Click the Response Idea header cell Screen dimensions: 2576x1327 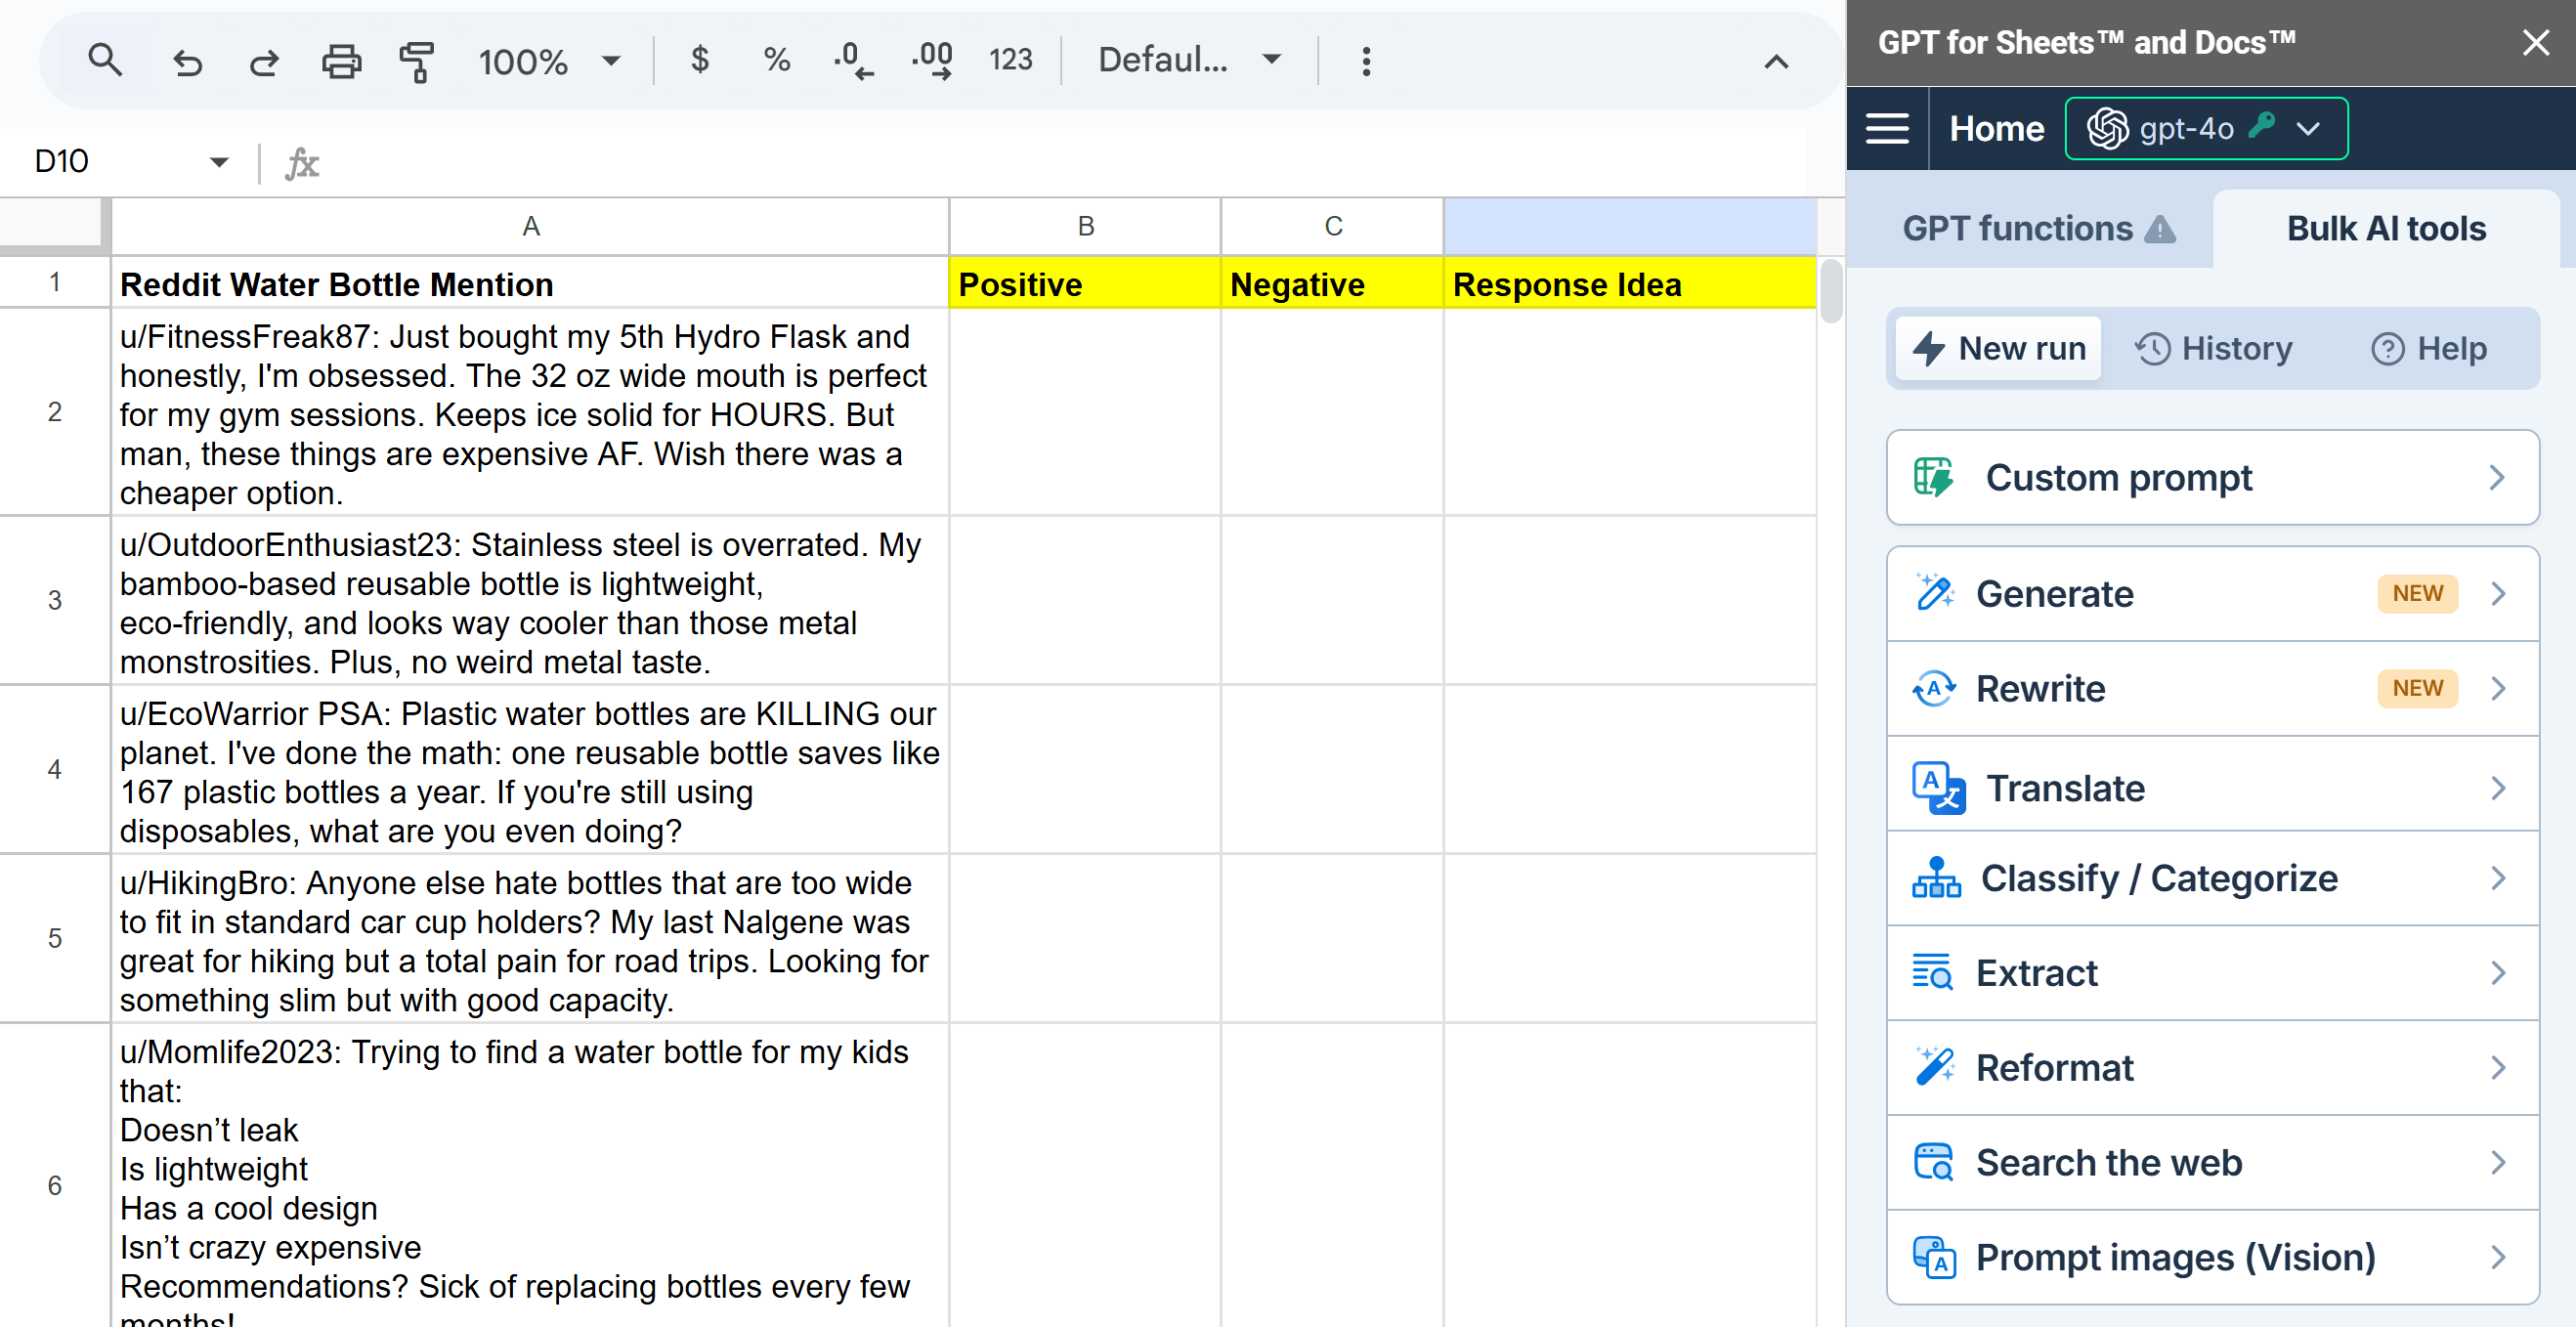point(1630,284)
